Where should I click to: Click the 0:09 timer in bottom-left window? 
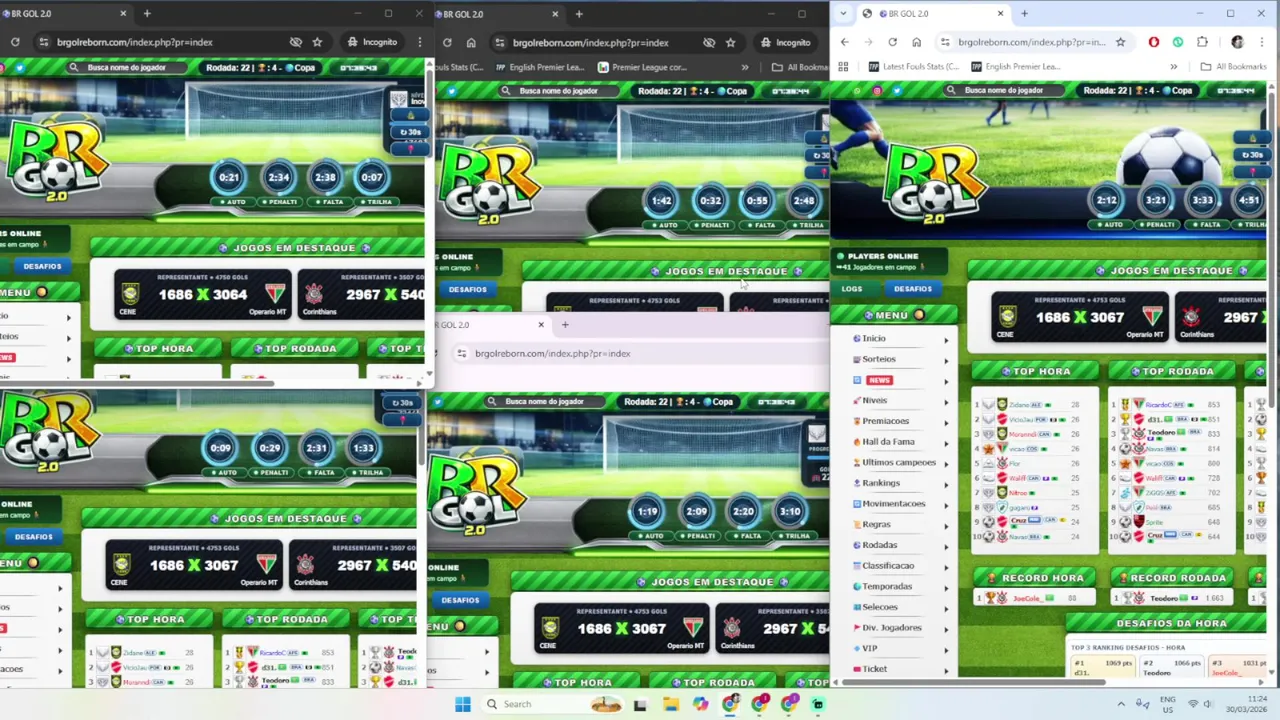221,448
